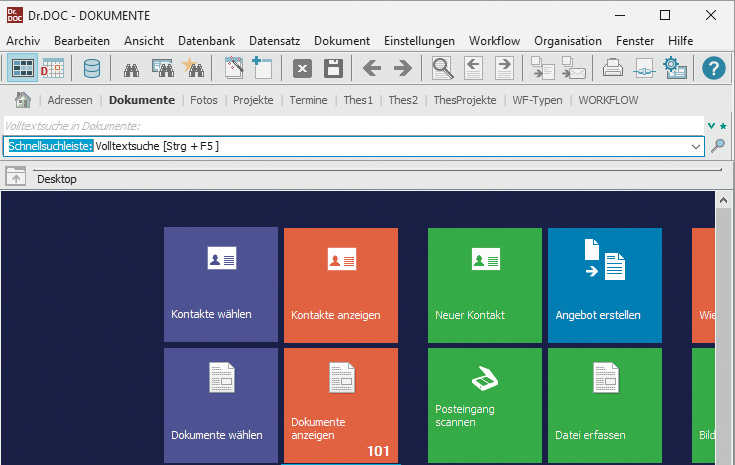Viewport: 735px width, 465px height.
Task: Click the calendar view icon
Action: (53, 68)
